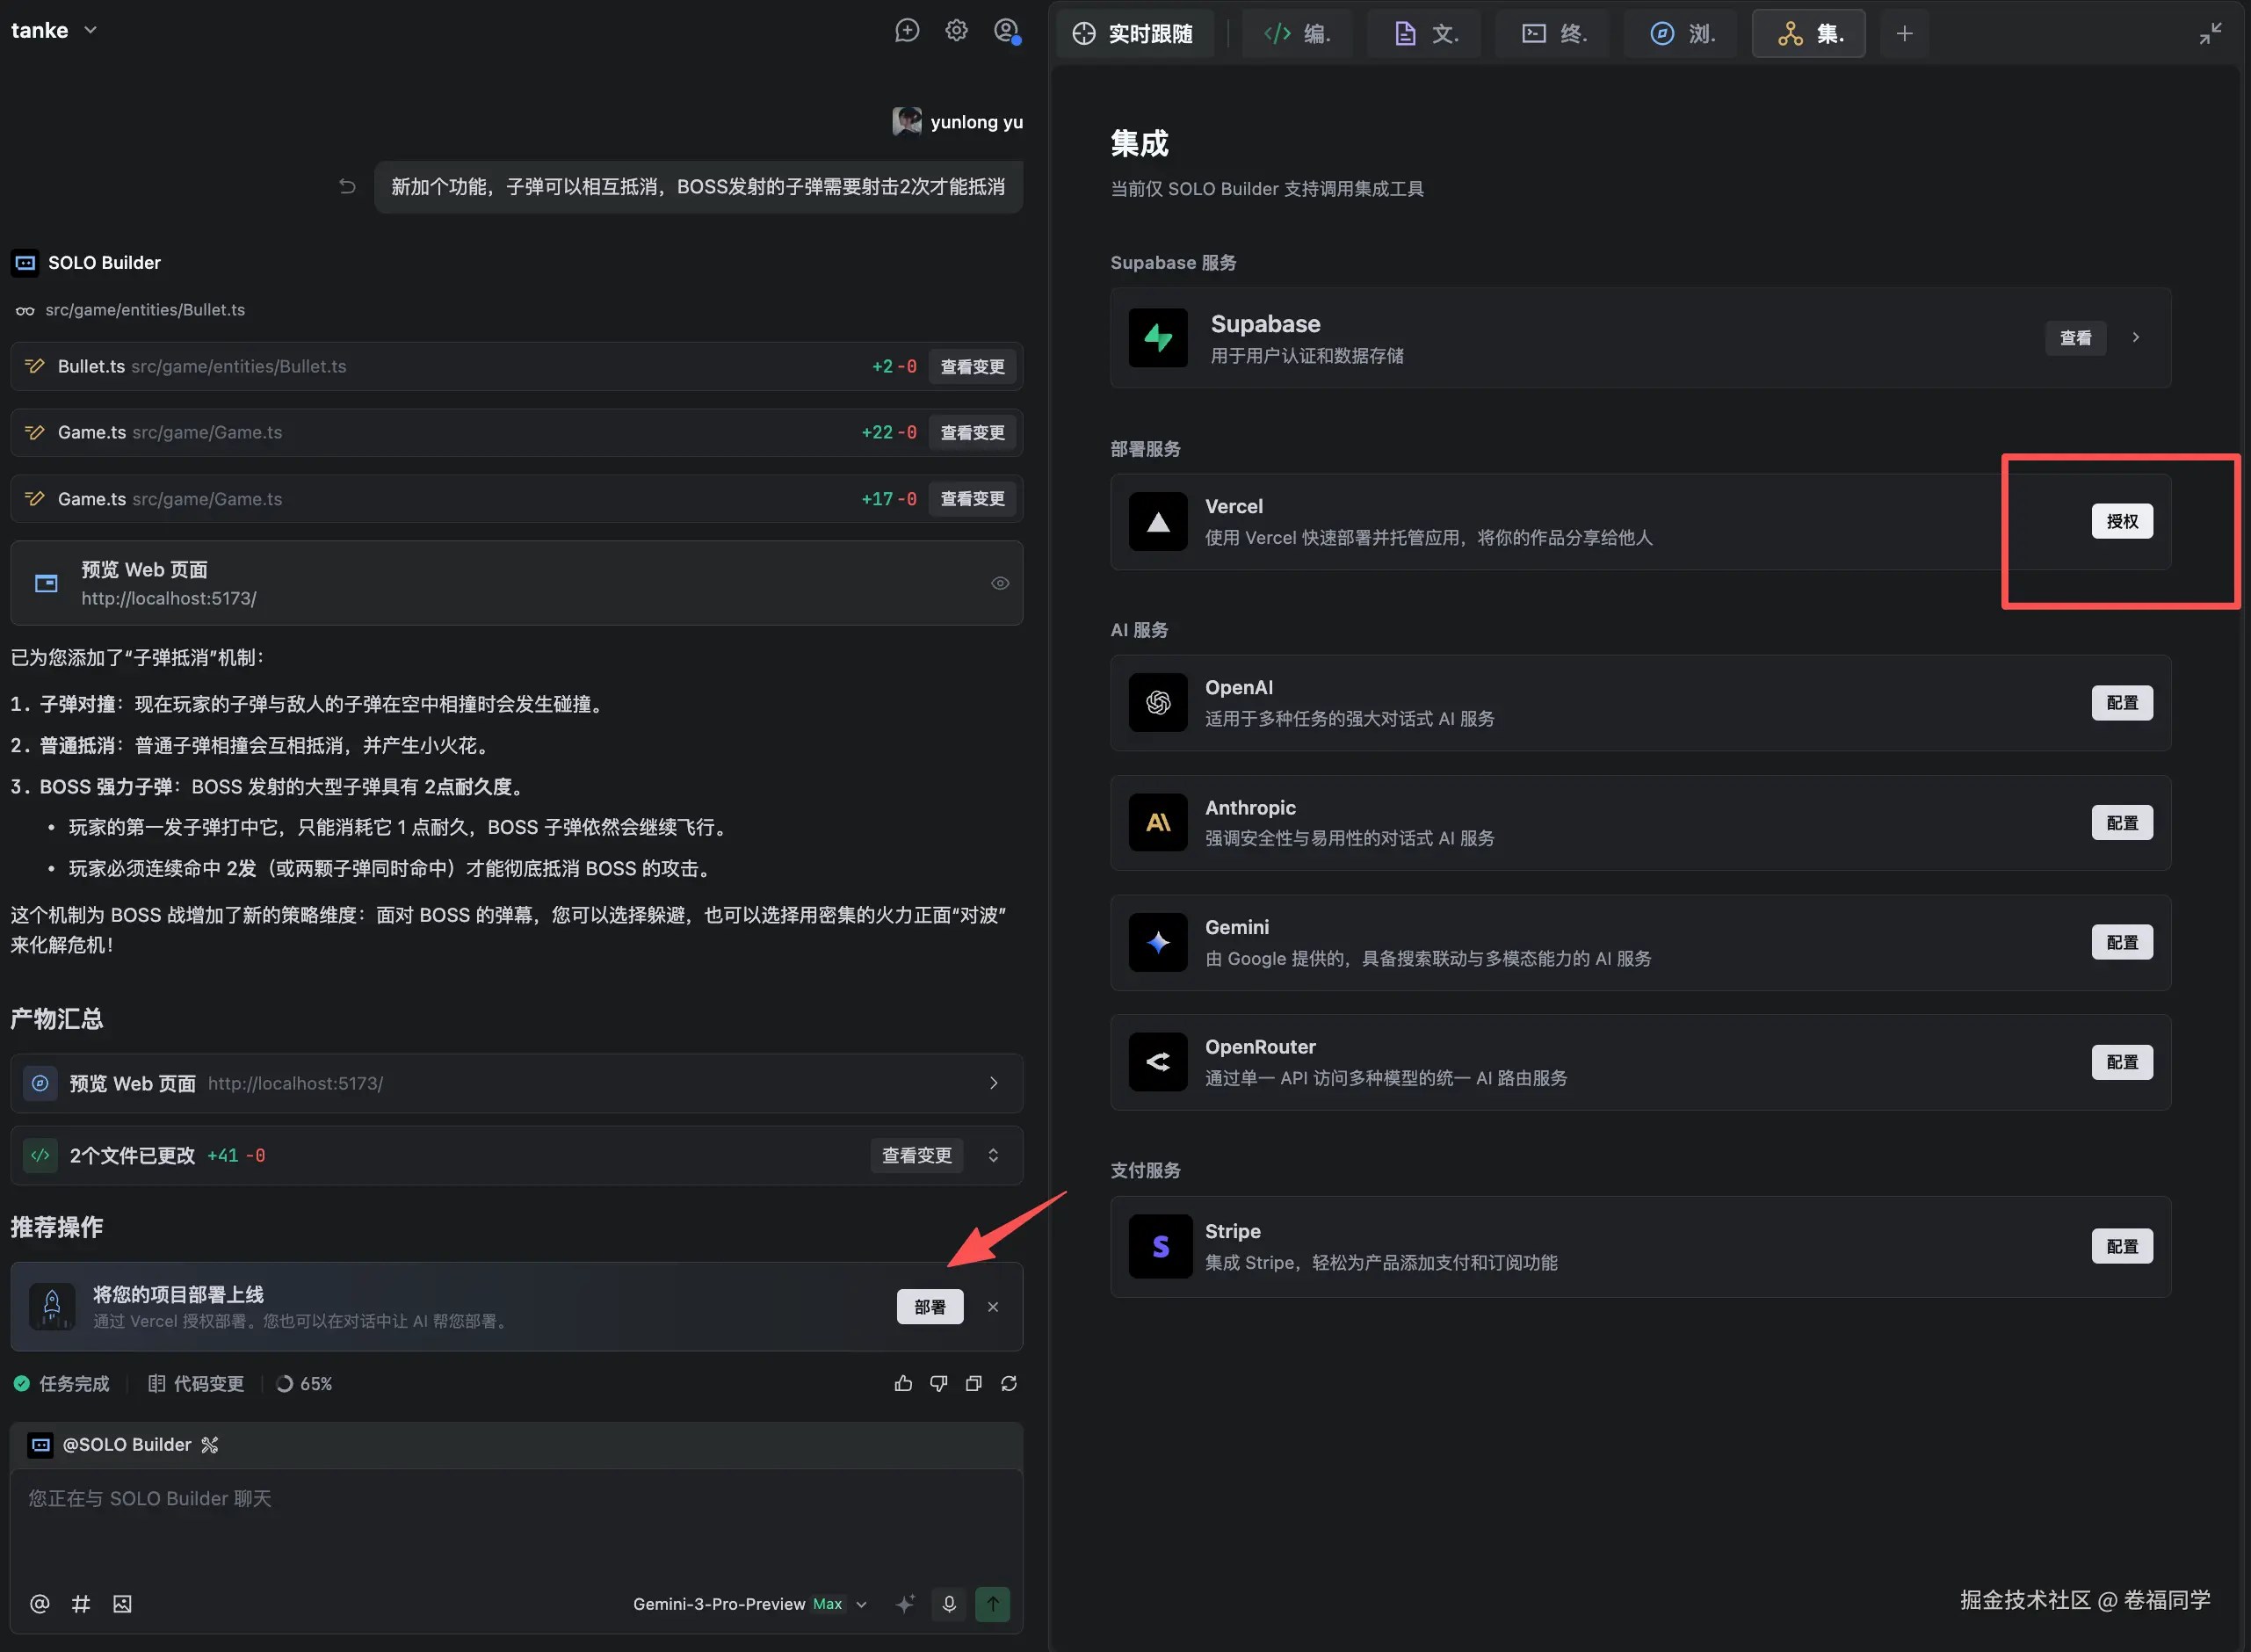
Task: Expand the 2 files changed summary arrows
Action: tap(993, 1156)
